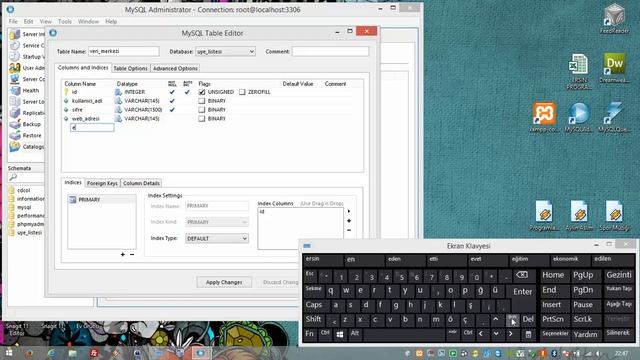Open Help menu in MySQL Administrator
640x360 pixels.
(x=111, y=21)
